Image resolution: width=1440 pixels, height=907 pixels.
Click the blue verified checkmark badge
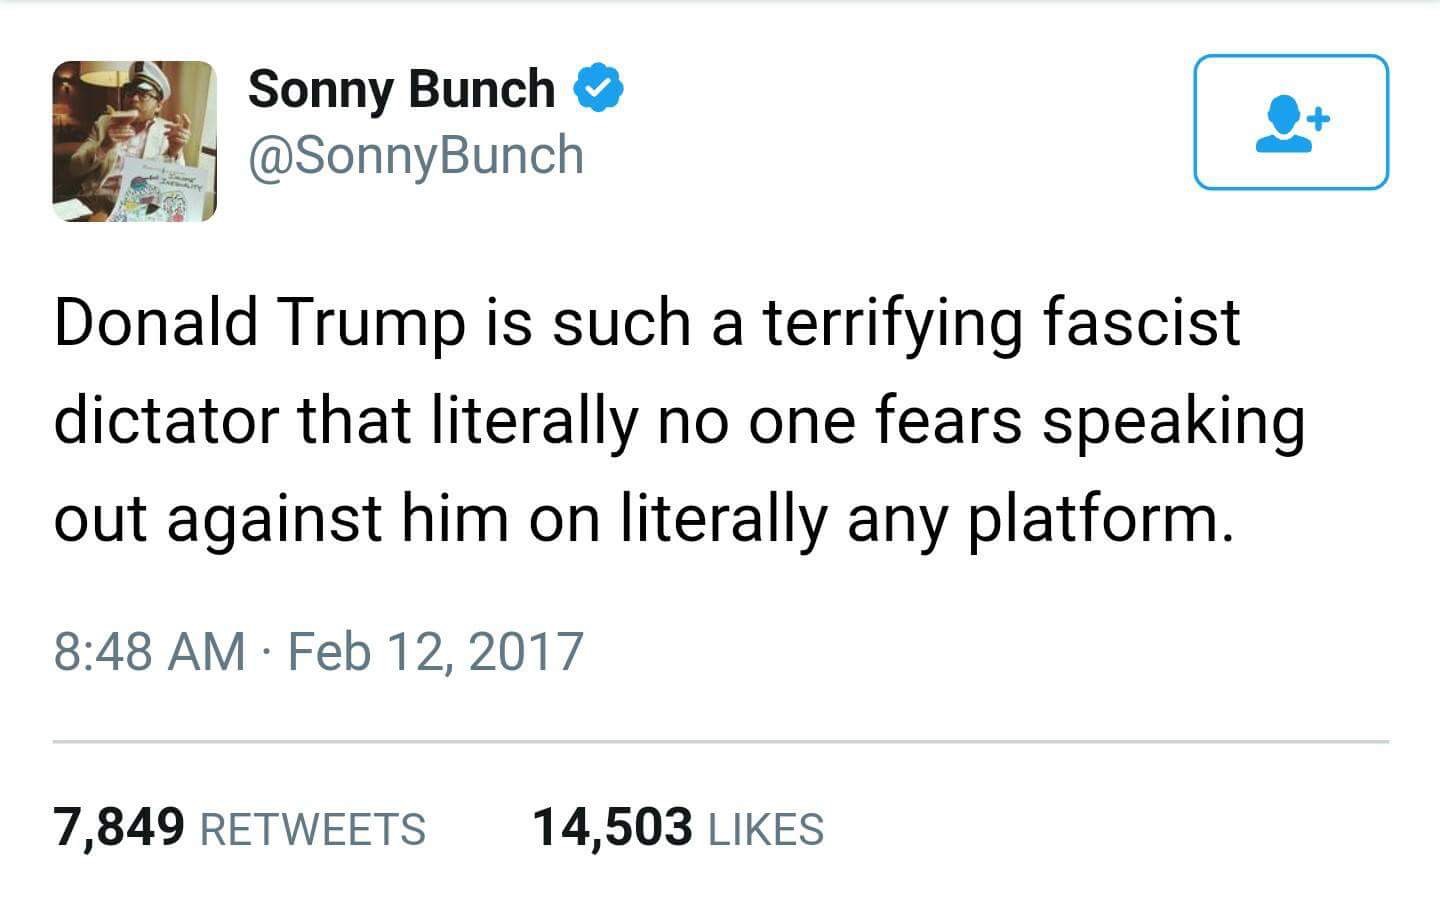pos(598,88)
